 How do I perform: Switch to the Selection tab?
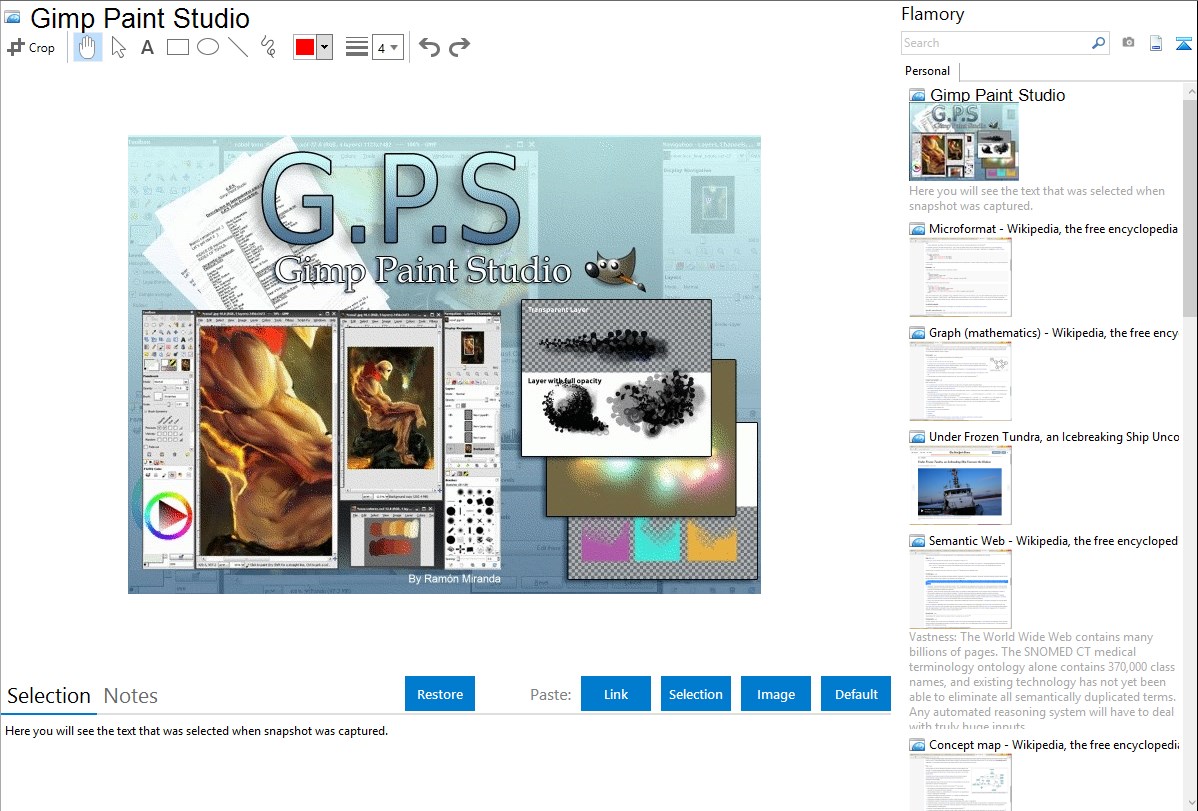click(x=49, y=696)
